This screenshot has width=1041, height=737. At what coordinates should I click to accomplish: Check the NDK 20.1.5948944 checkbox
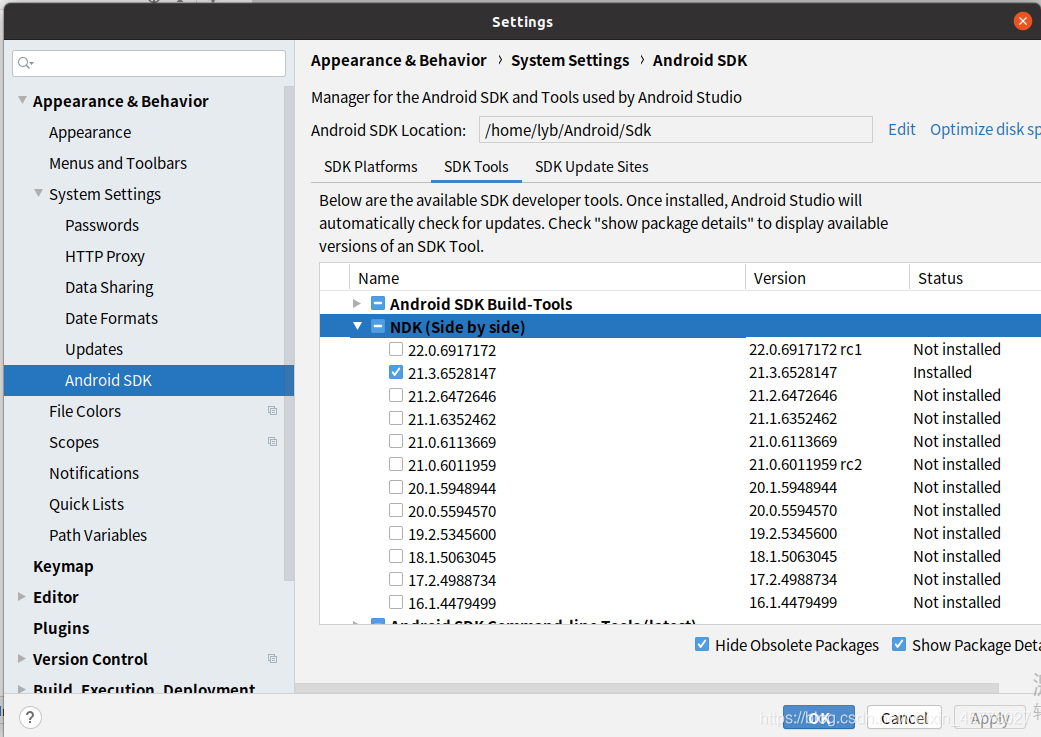[x=396, y=487]
